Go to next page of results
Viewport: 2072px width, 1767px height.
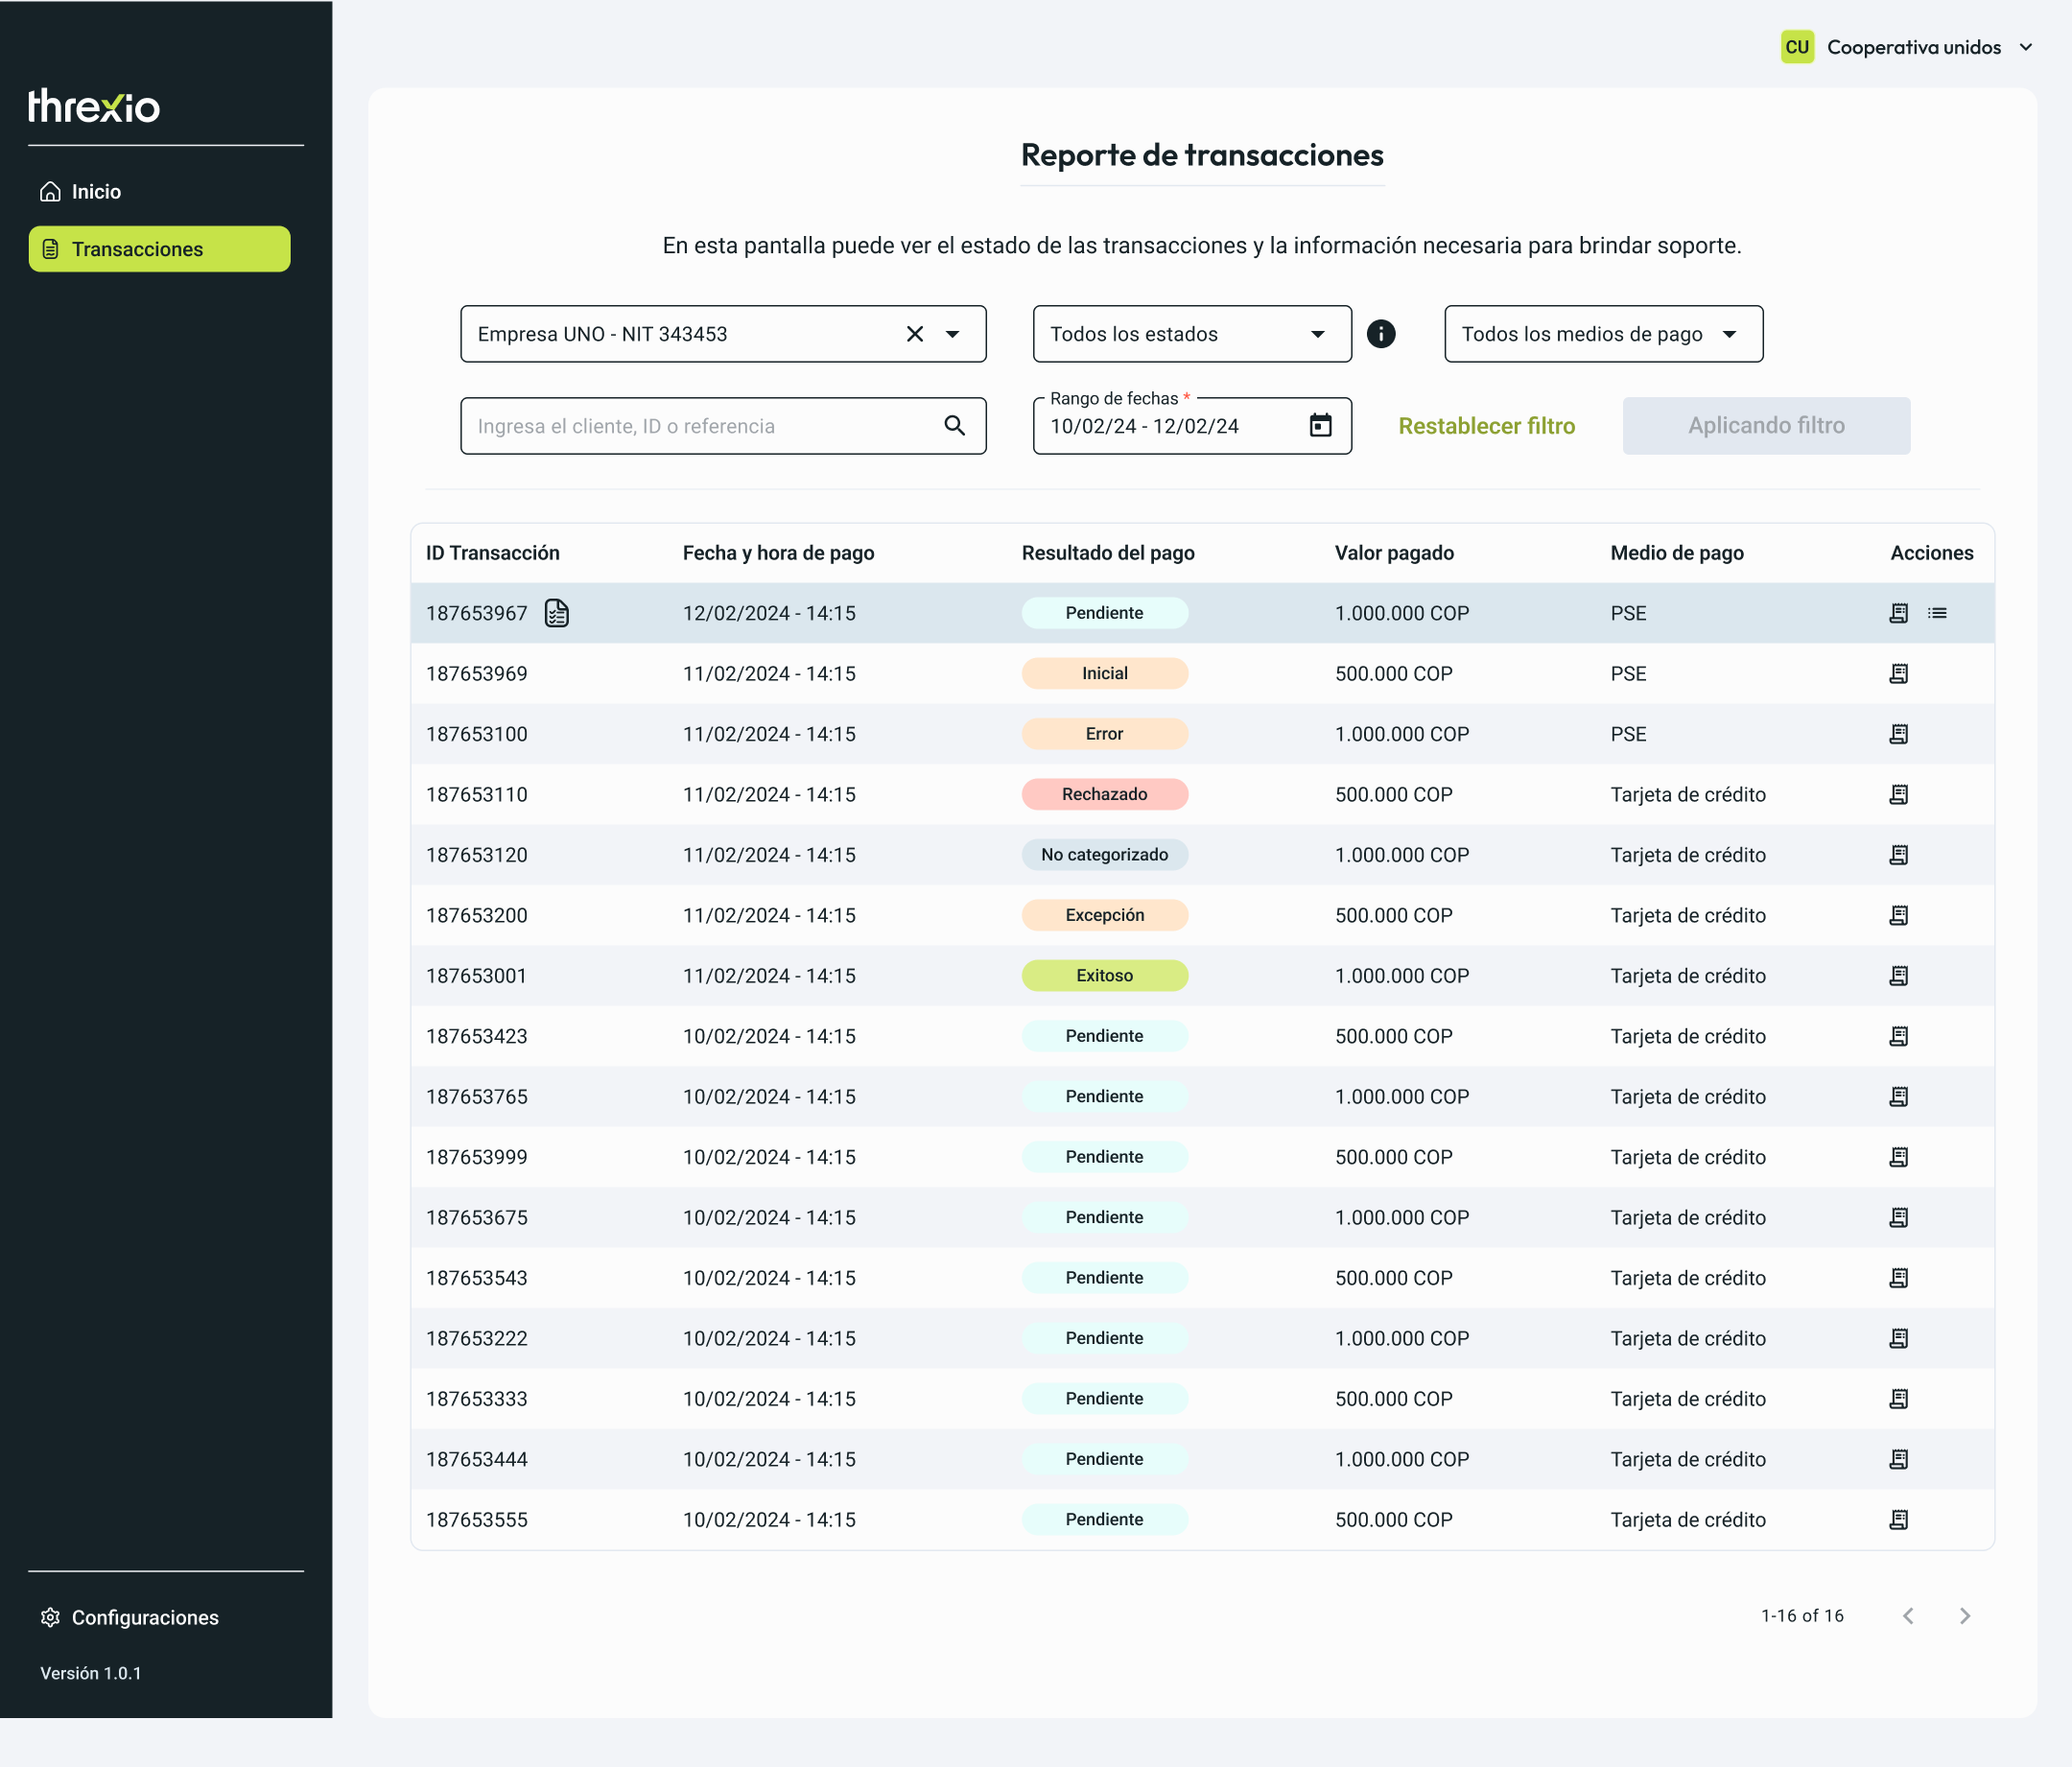click(x=1964, y=1616)
